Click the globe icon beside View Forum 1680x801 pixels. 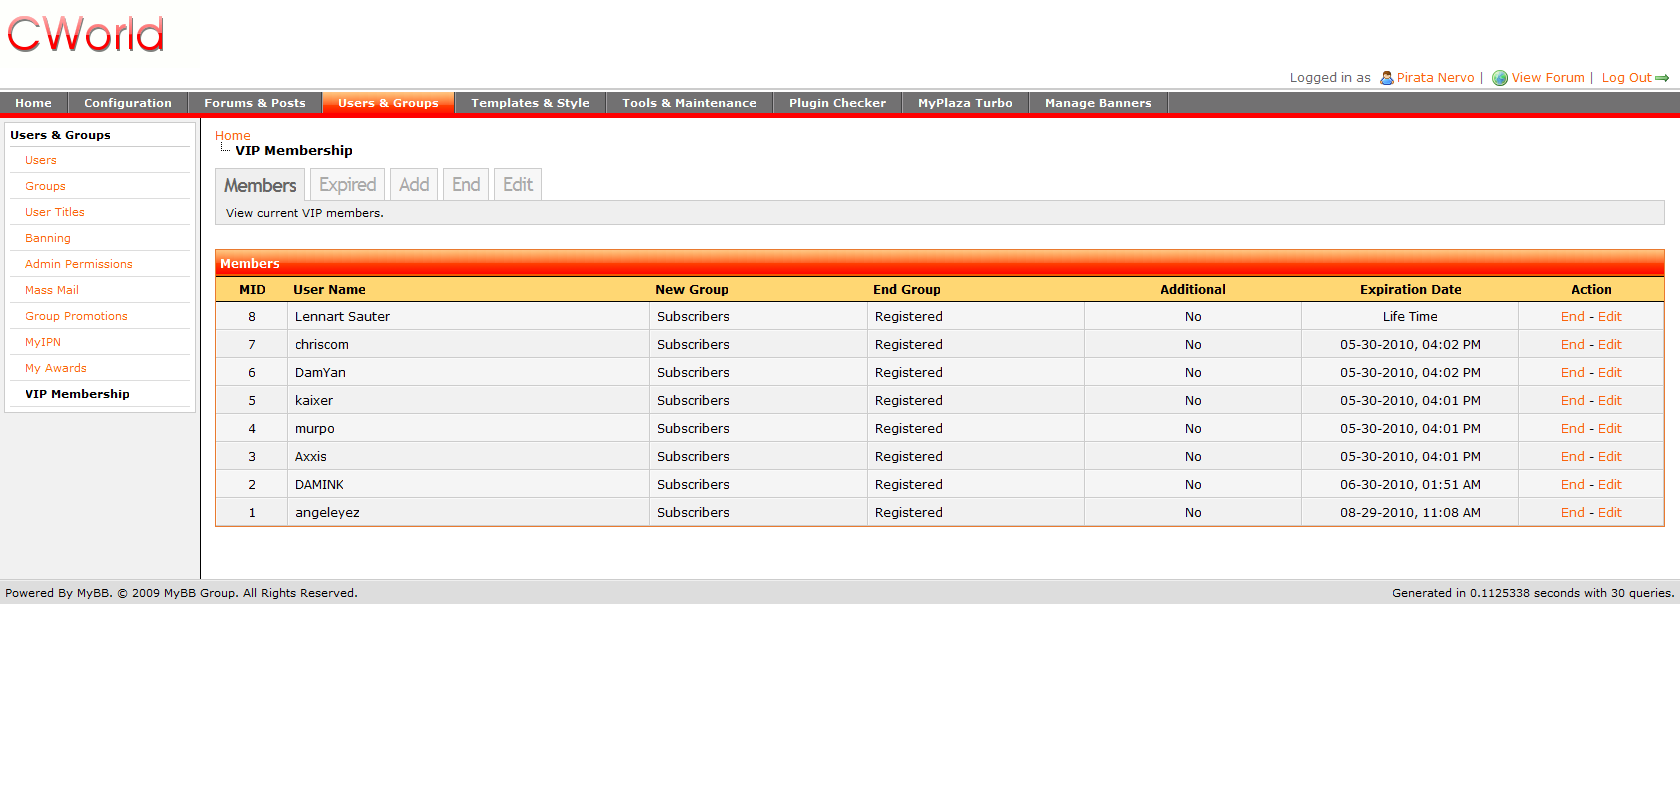[x=1499, y=78]
